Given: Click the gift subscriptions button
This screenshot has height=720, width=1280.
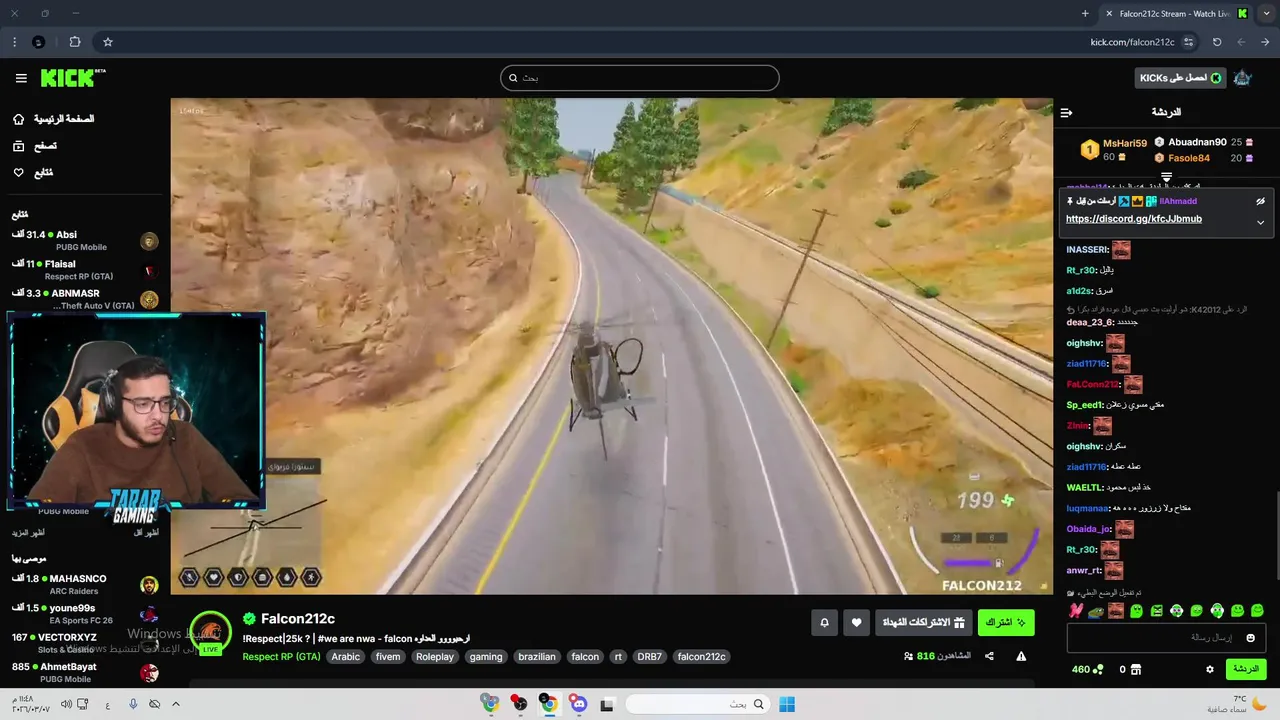Looking at the screenshot, I should (x=923, y=622).
